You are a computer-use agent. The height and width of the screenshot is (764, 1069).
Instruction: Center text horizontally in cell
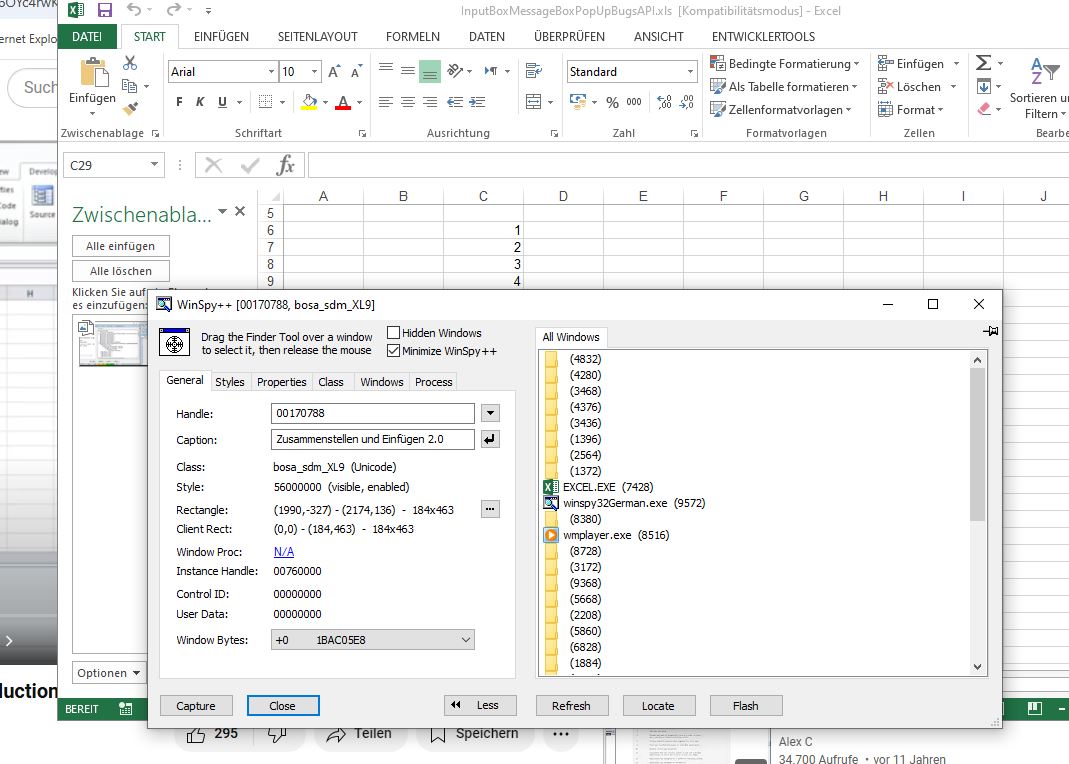pyautogui.click(x=408, y=102)
